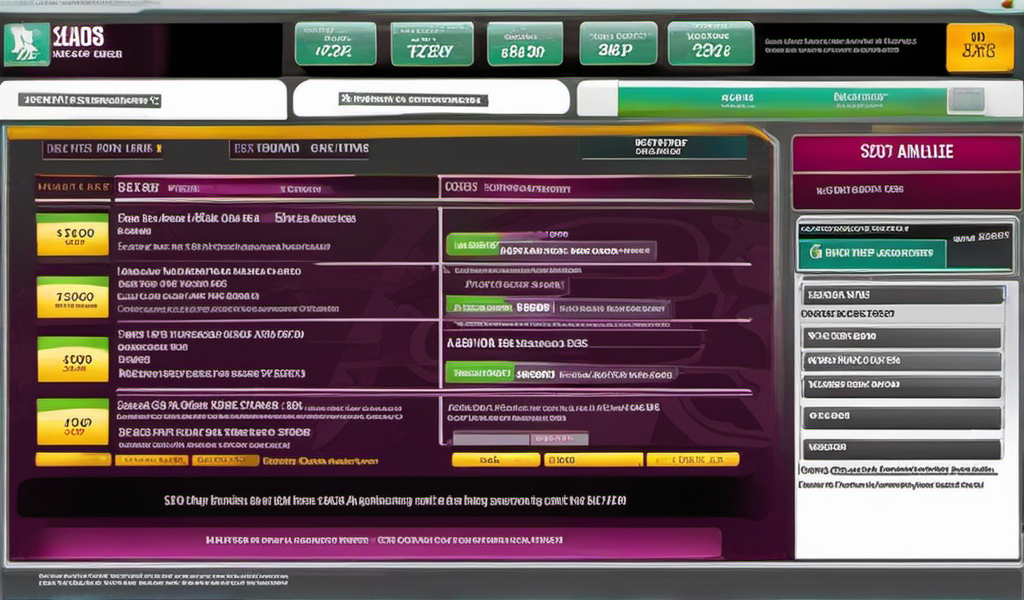Screen dimensions: 1024x600
Task: Open the second tab above the purple list
Action: click(x=300, y=148)
